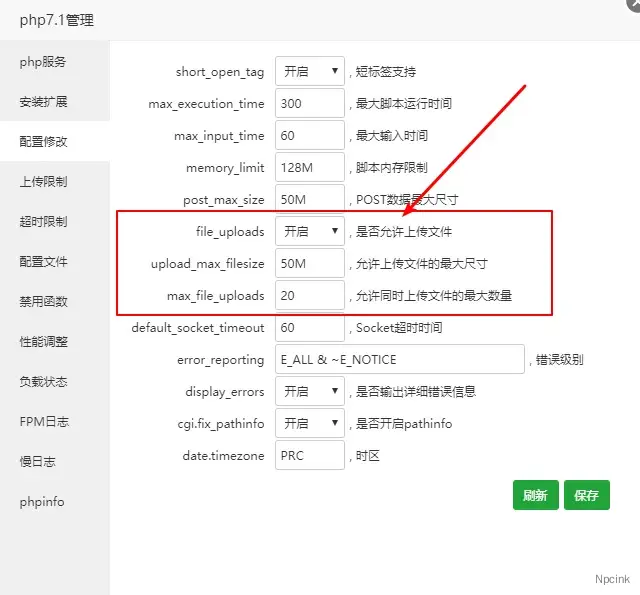The height and width of the screenshot is (595, 640).
Task: Click the error_reporting text field
Action: pyautogui.click(x=399, y=360)
